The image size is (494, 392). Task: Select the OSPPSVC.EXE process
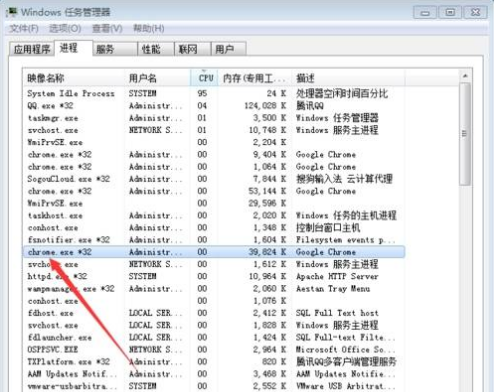point(214,350)
